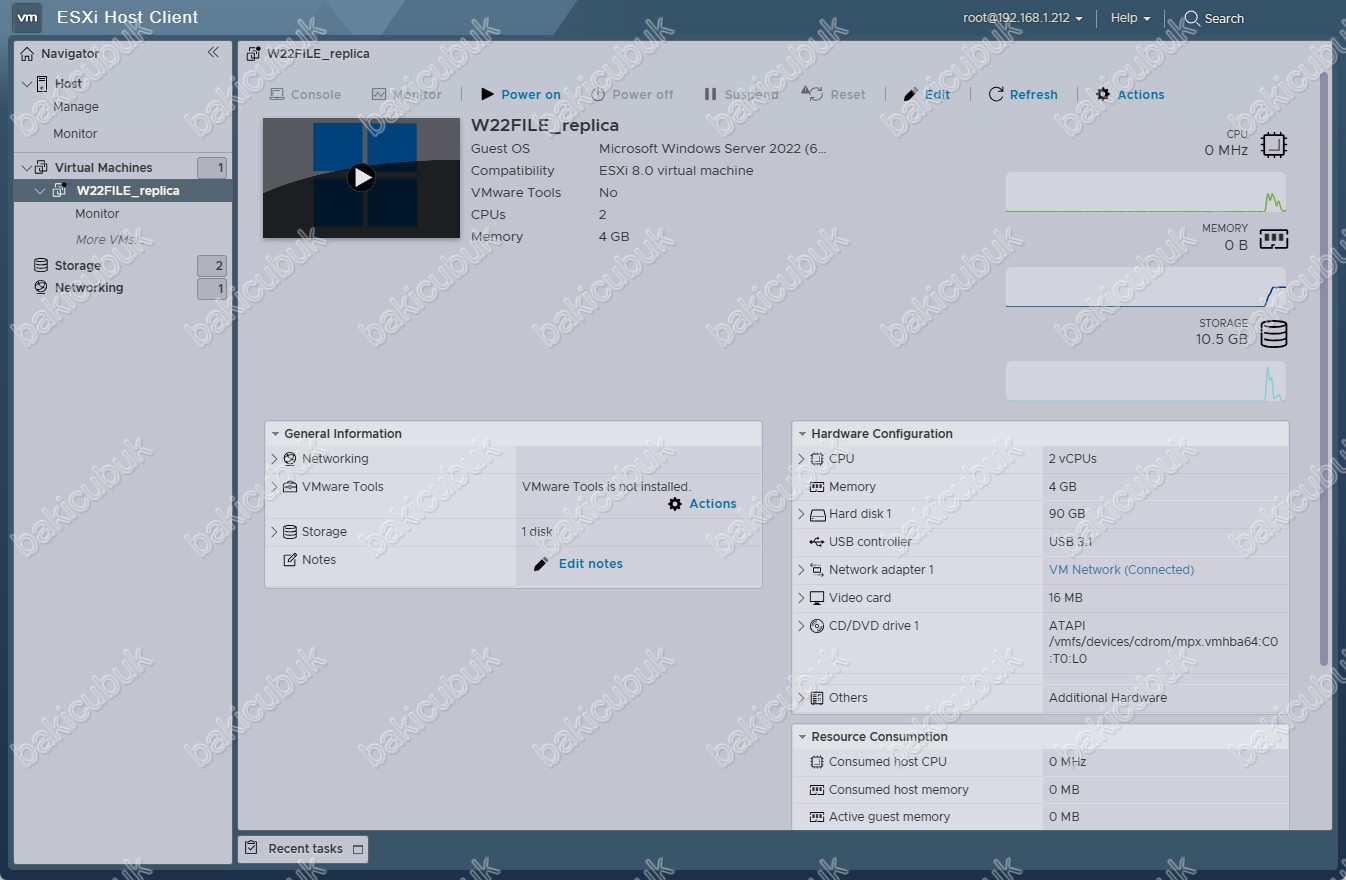The width and height of the screenshot is (1346, 880).
Task: Click the Consumed host memory icon
Action: coord(817,790)
